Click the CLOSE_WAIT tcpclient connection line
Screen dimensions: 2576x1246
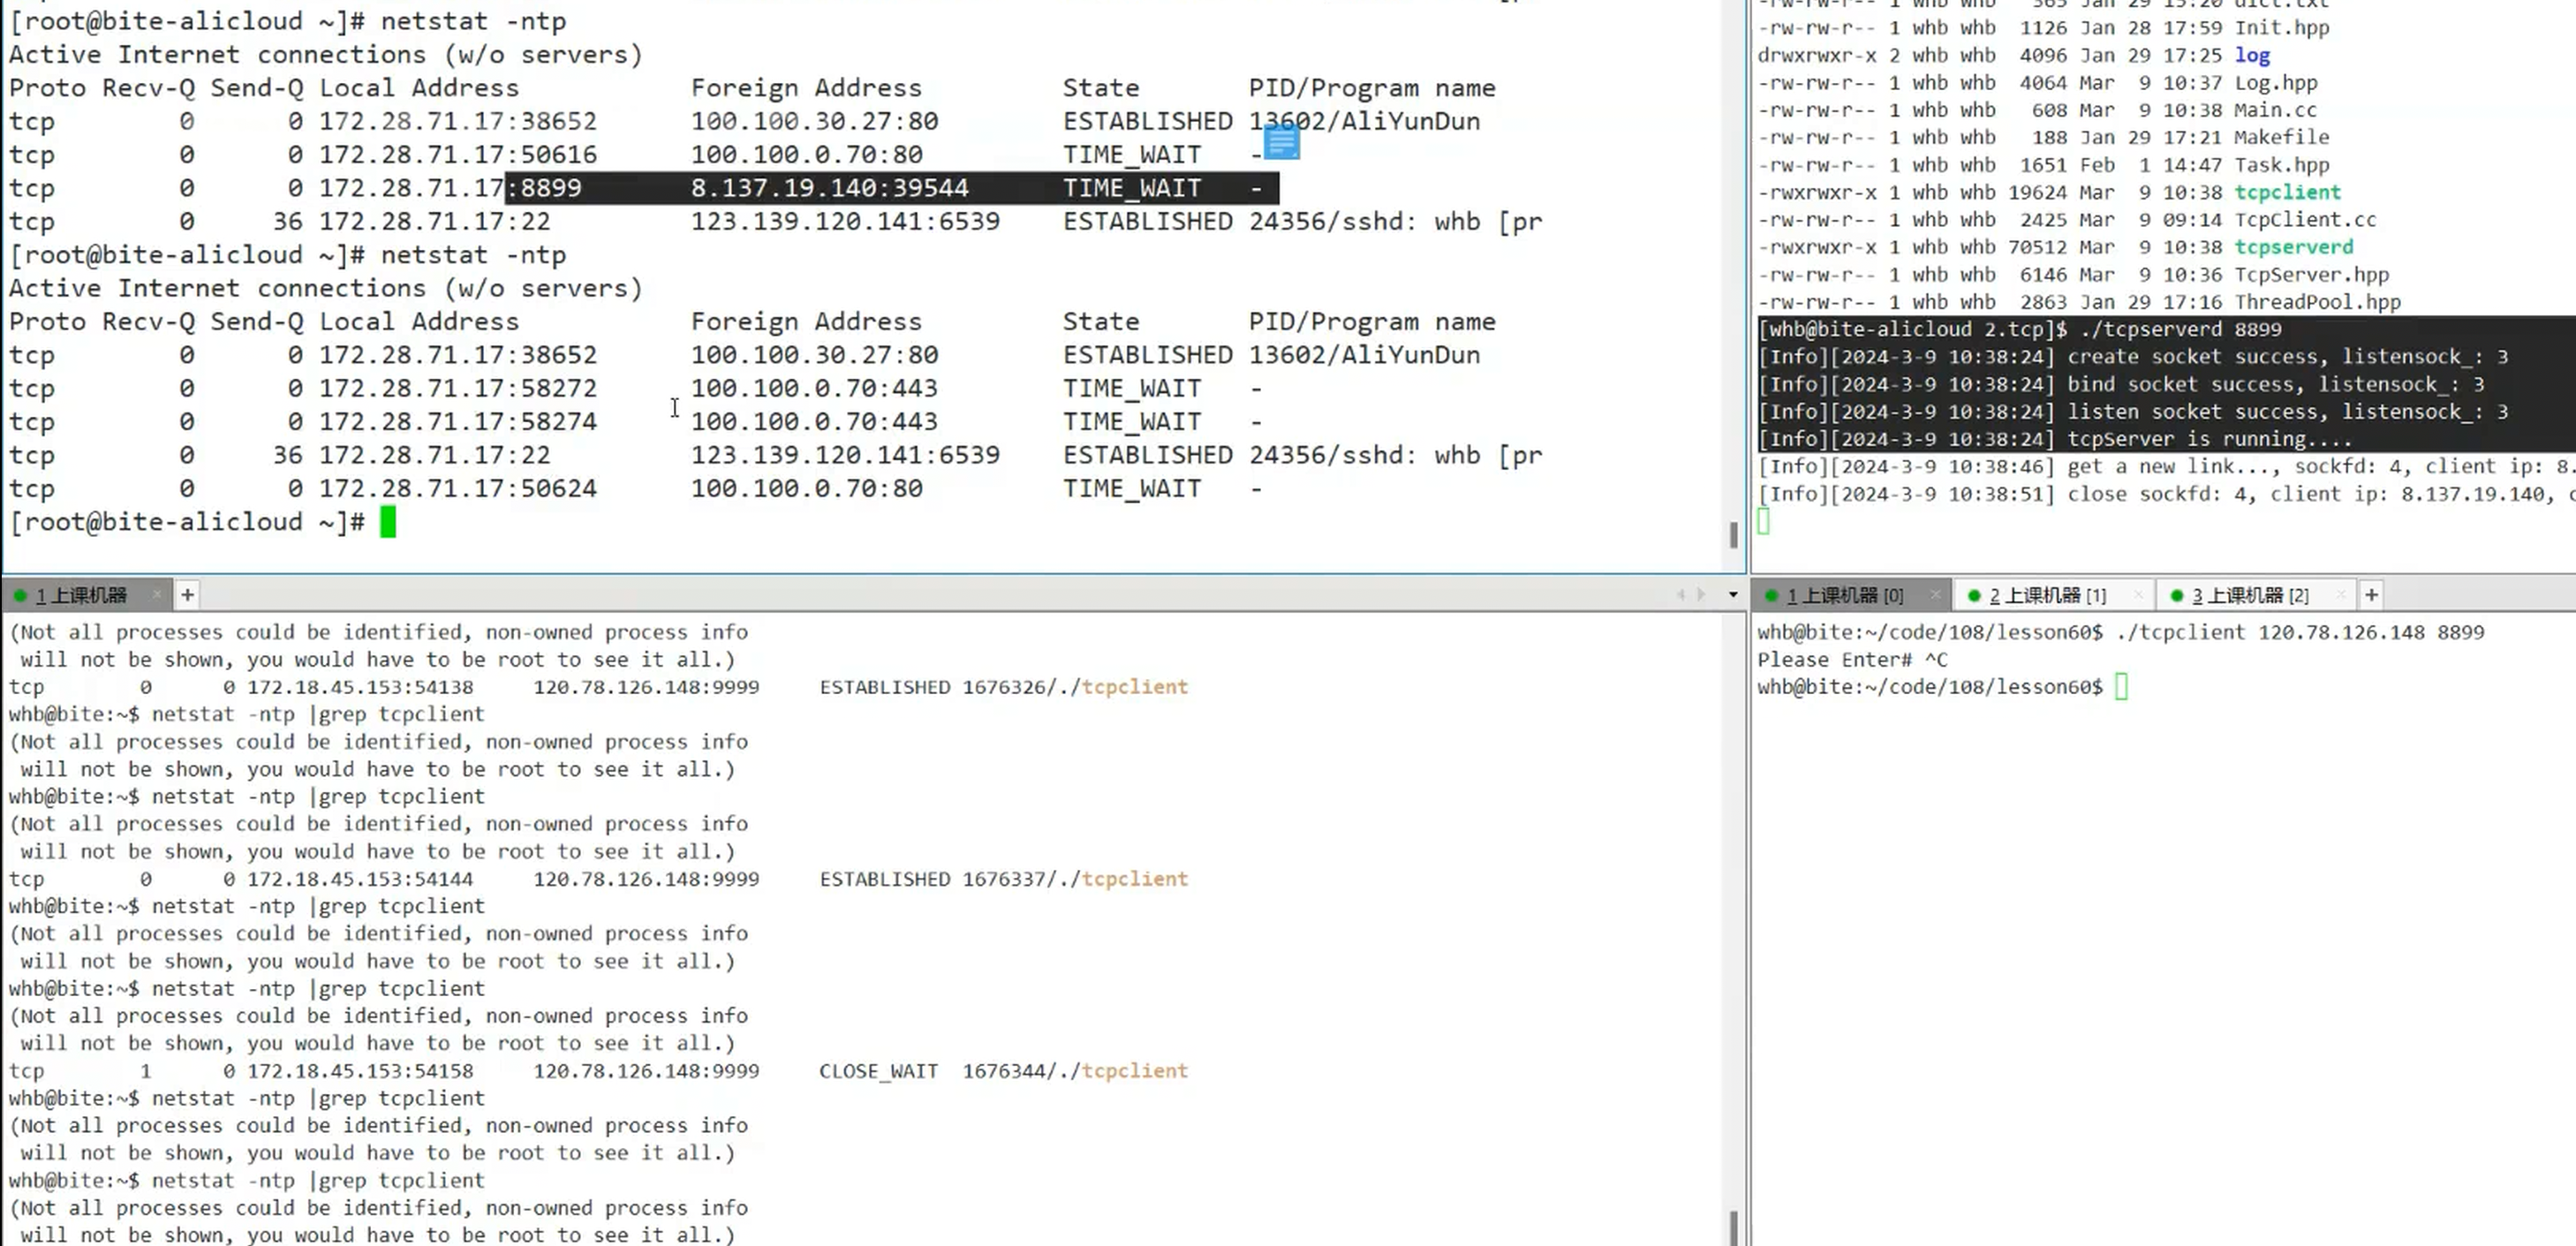[598, 1071]
